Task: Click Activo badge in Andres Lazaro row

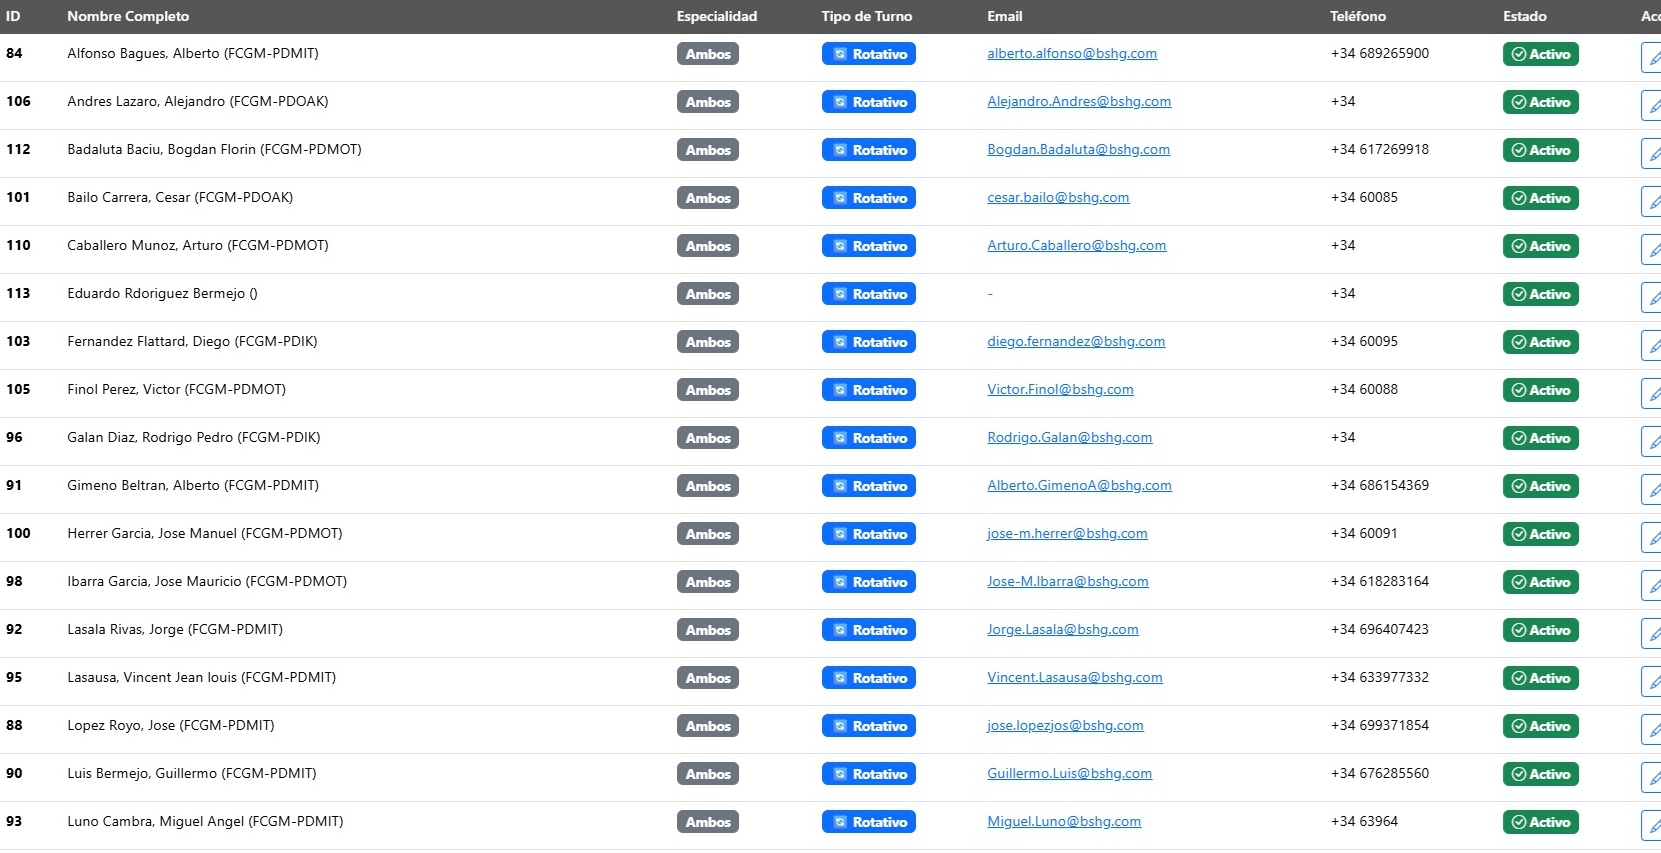Action: [1540, 102]
